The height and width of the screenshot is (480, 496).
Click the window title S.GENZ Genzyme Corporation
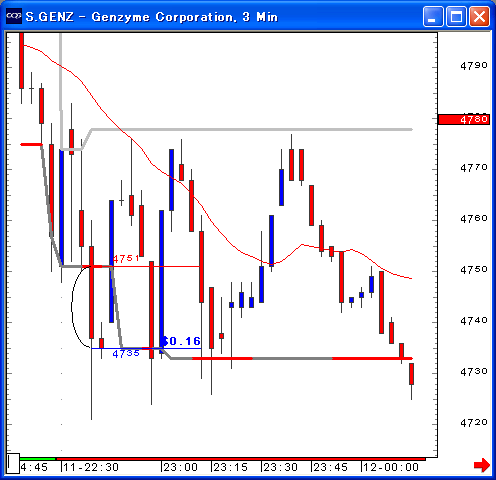click(152, 16)
